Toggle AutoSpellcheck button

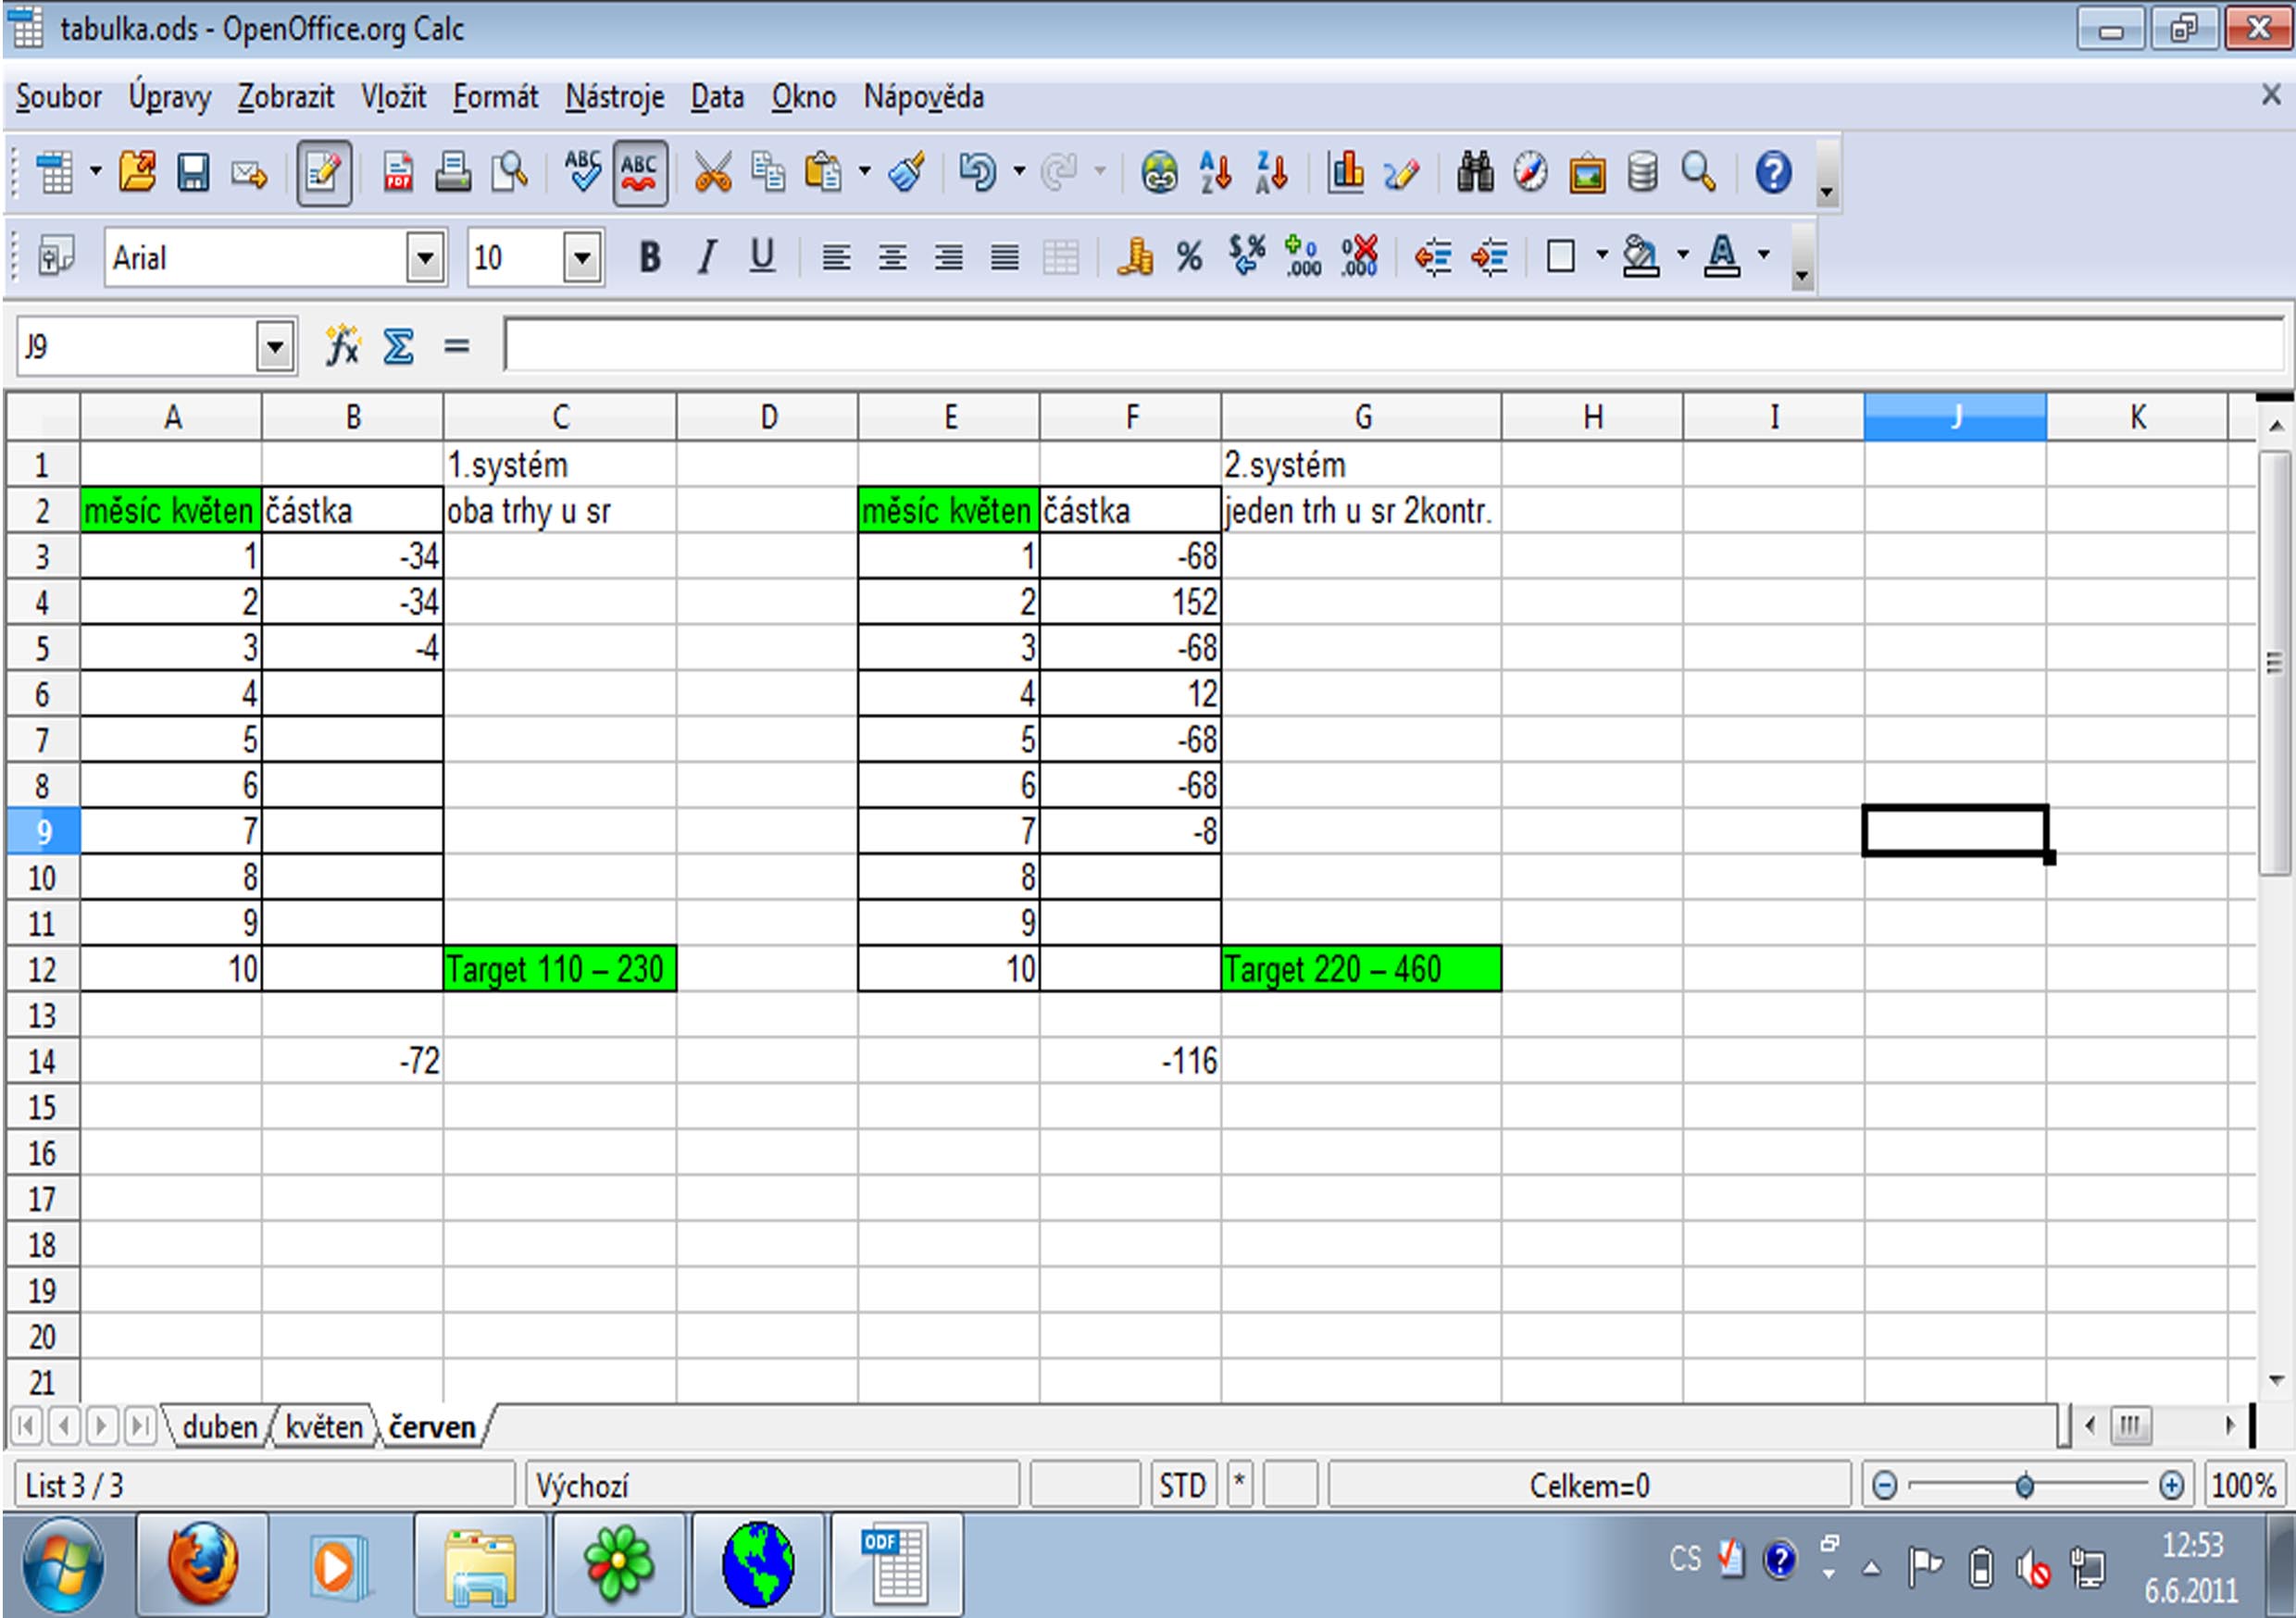click(x=639, y=173)
